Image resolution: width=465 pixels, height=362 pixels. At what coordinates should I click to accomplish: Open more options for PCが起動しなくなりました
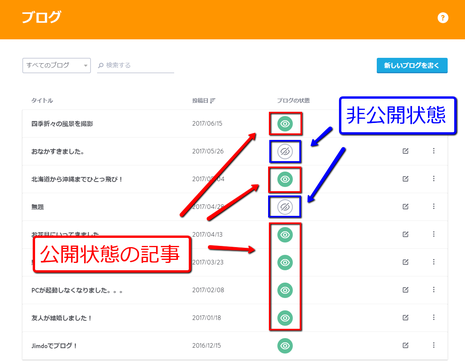coord(434,290)
